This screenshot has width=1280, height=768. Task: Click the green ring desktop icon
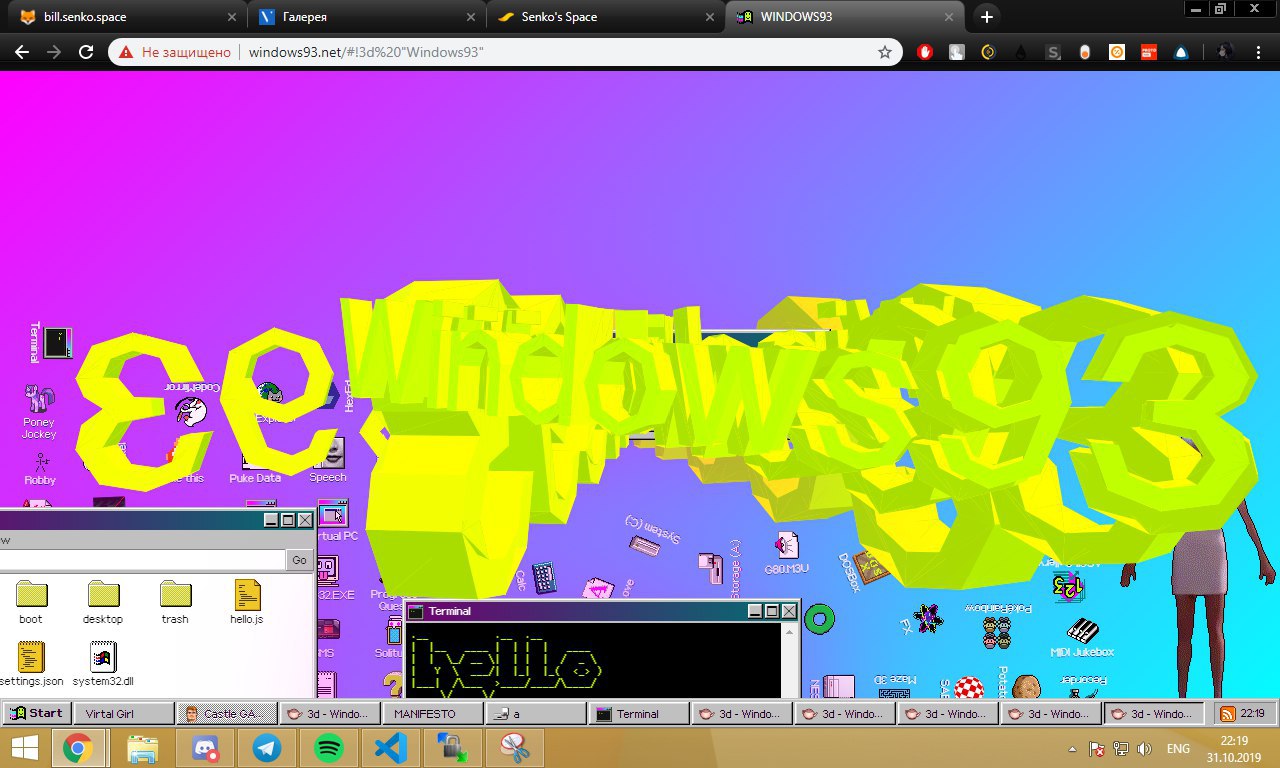pos(819,619)
